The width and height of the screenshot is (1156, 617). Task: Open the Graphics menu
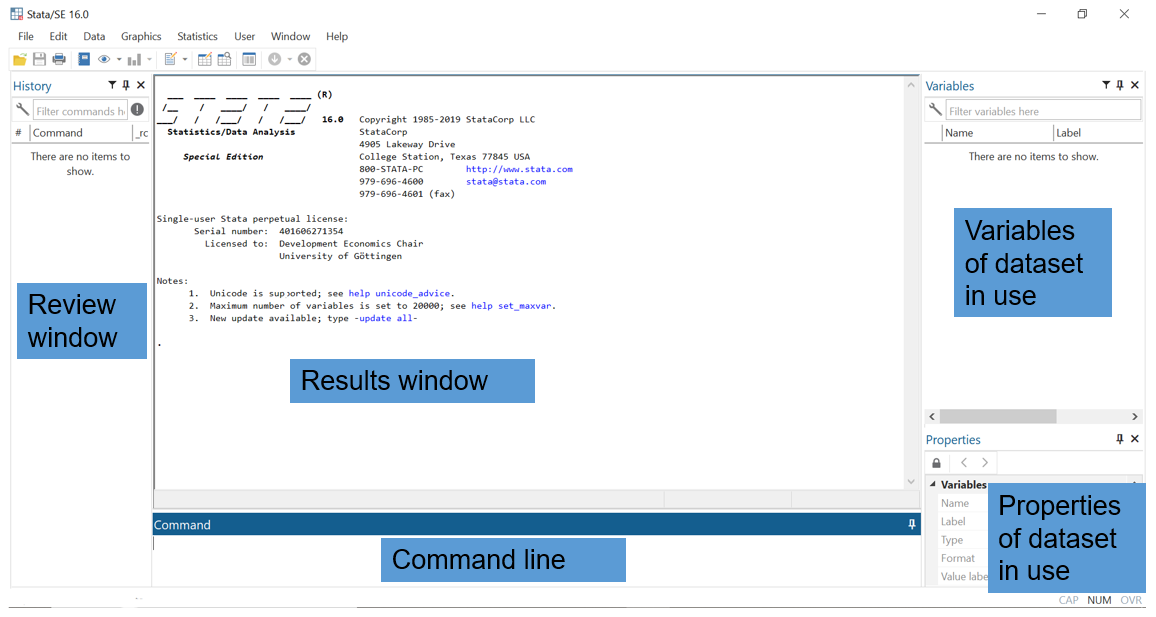pos(141,36)
